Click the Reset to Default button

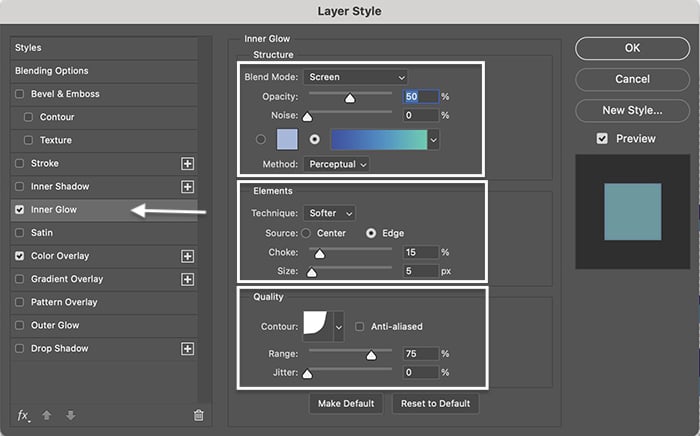point(435,403)
